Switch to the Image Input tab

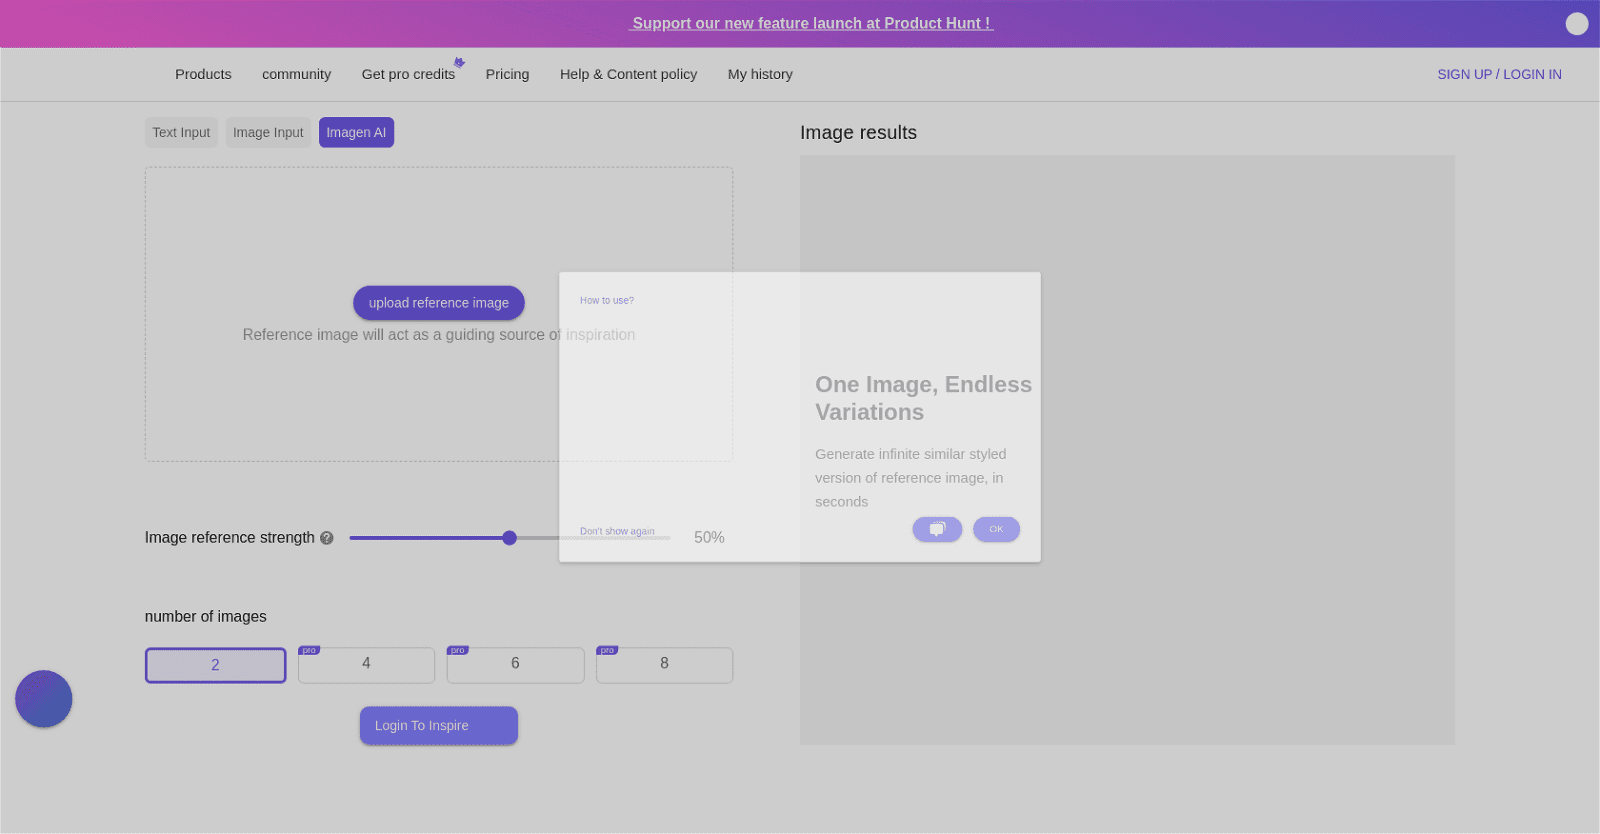(268, 133)
